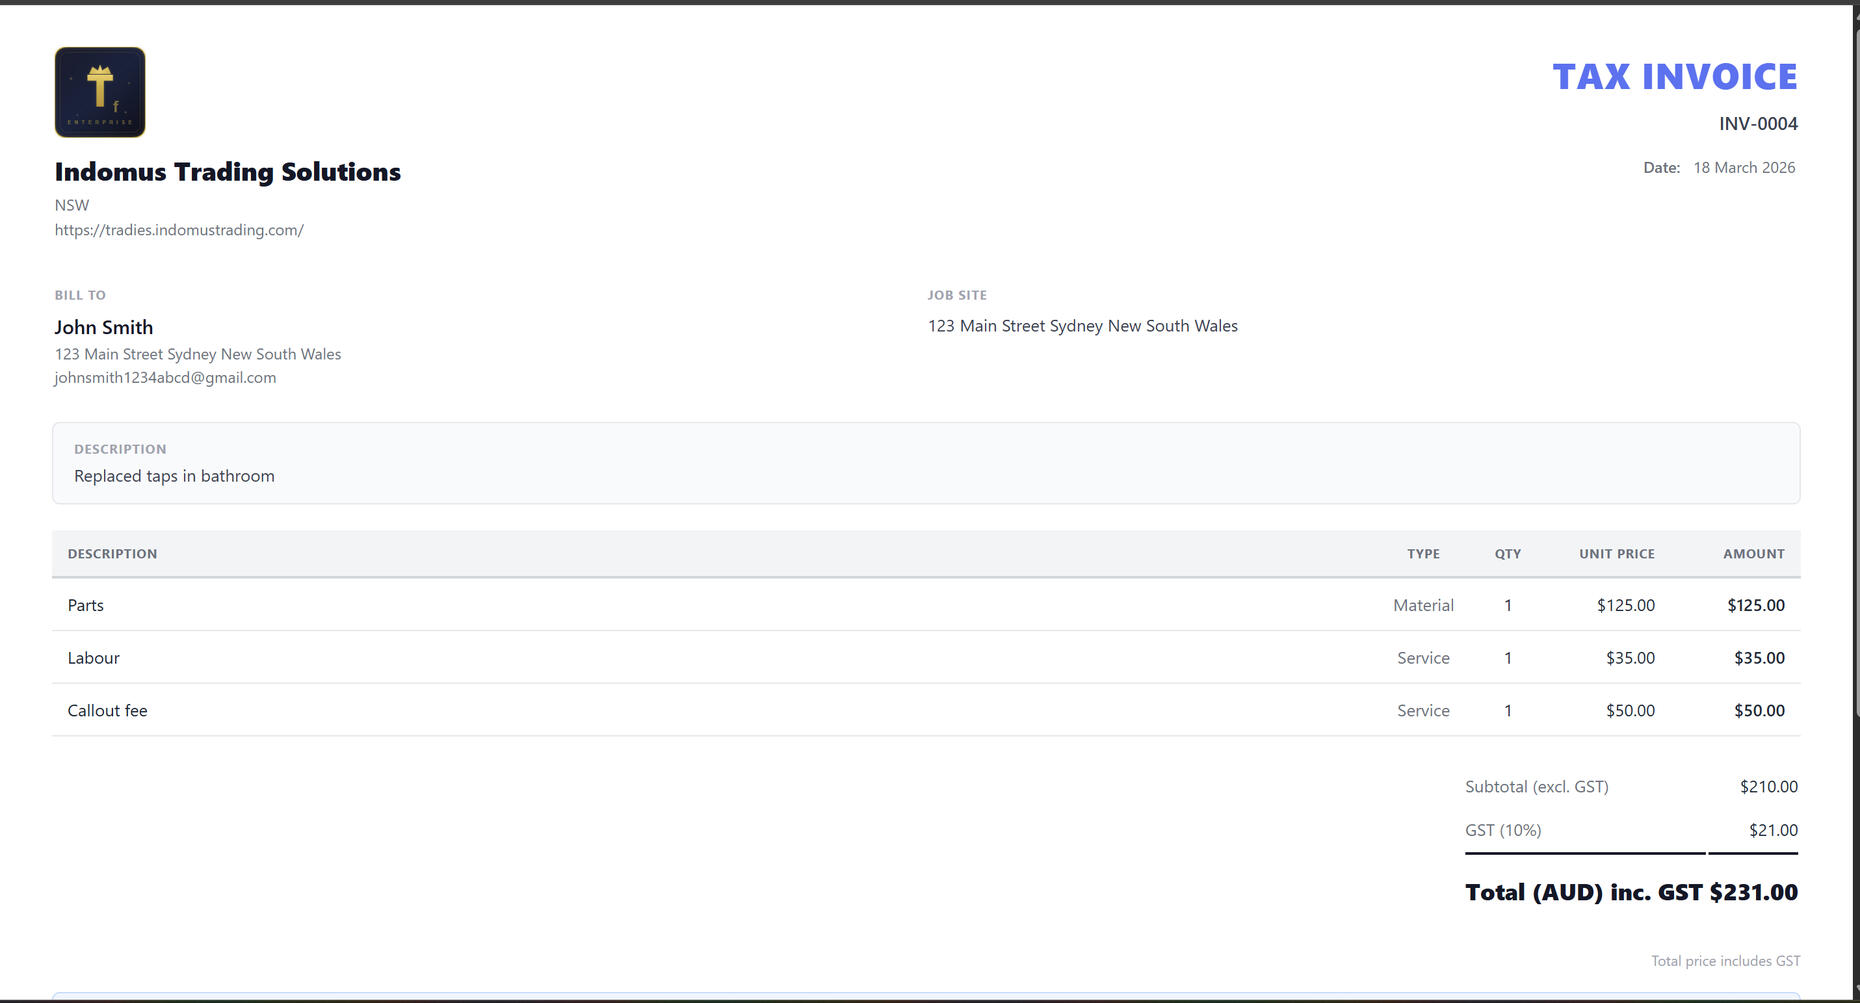1860x1003 pixels.
Task: Click the Replaced taps in bathroom description
Action: click(x=174, y=476)
